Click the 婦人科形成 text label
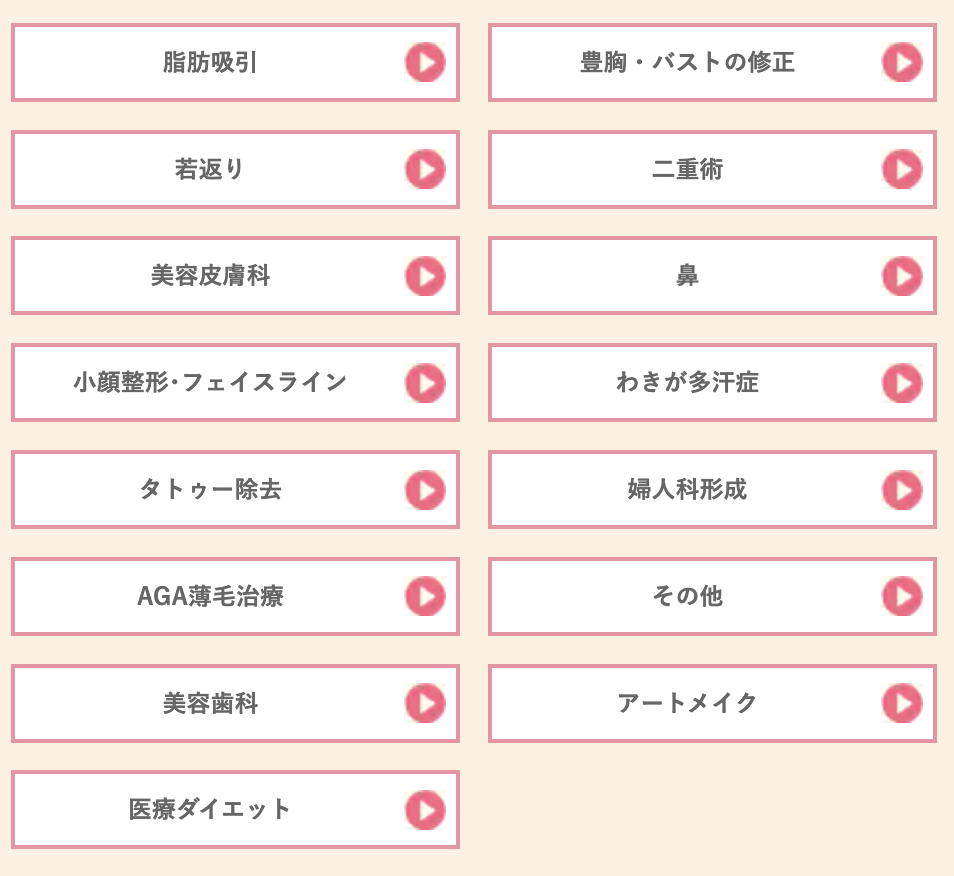The image size is (954, 876). tap(688, 489)
